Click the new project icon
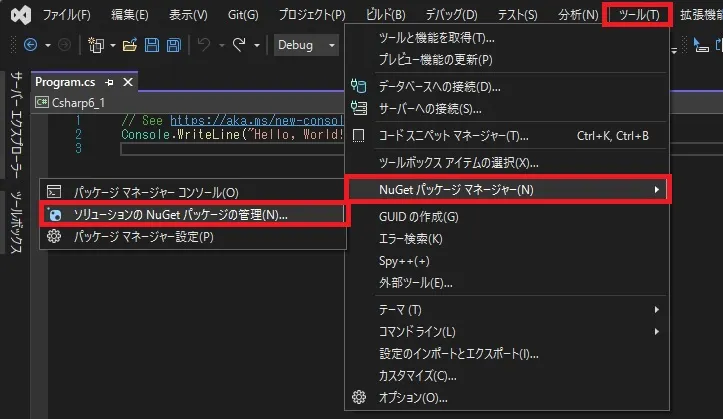The height and width of the screenshot is (419, 723). [96, 45]
